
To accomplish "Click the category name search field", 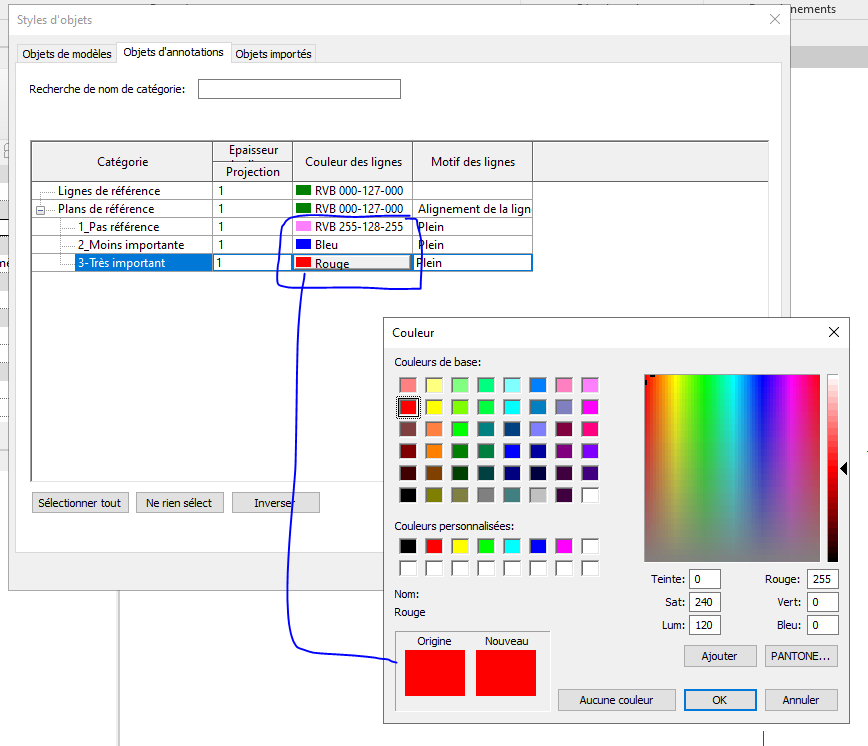I will pyautogui.click(x=299, y=89).
